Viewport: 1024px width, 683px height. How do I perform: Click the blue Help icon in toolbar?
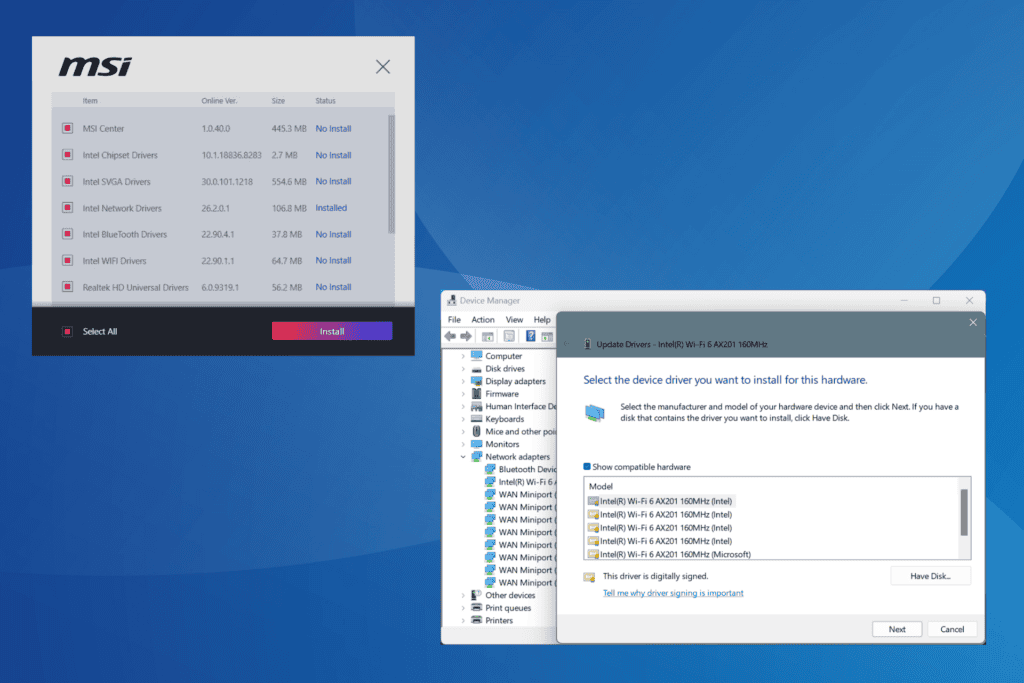[531, 336]
